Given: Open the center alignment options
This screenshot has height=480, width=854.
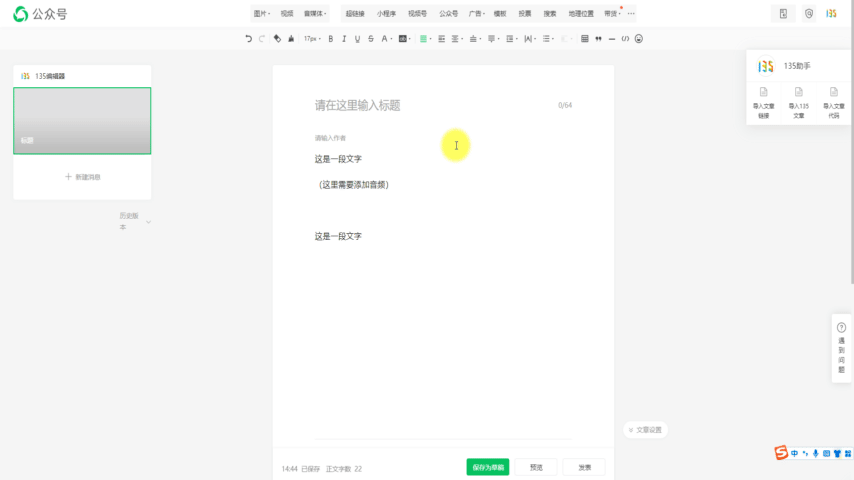Looking at the screenshot, I should [455, 39].
